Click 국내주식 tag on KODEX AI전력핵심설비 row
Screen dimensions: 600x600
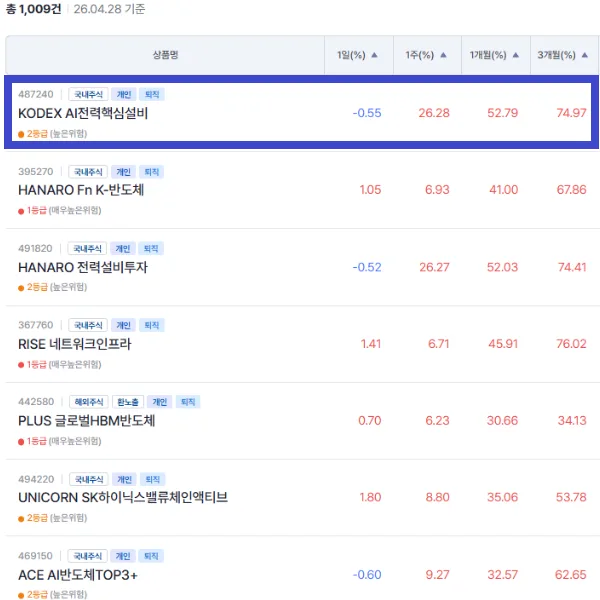88,94
